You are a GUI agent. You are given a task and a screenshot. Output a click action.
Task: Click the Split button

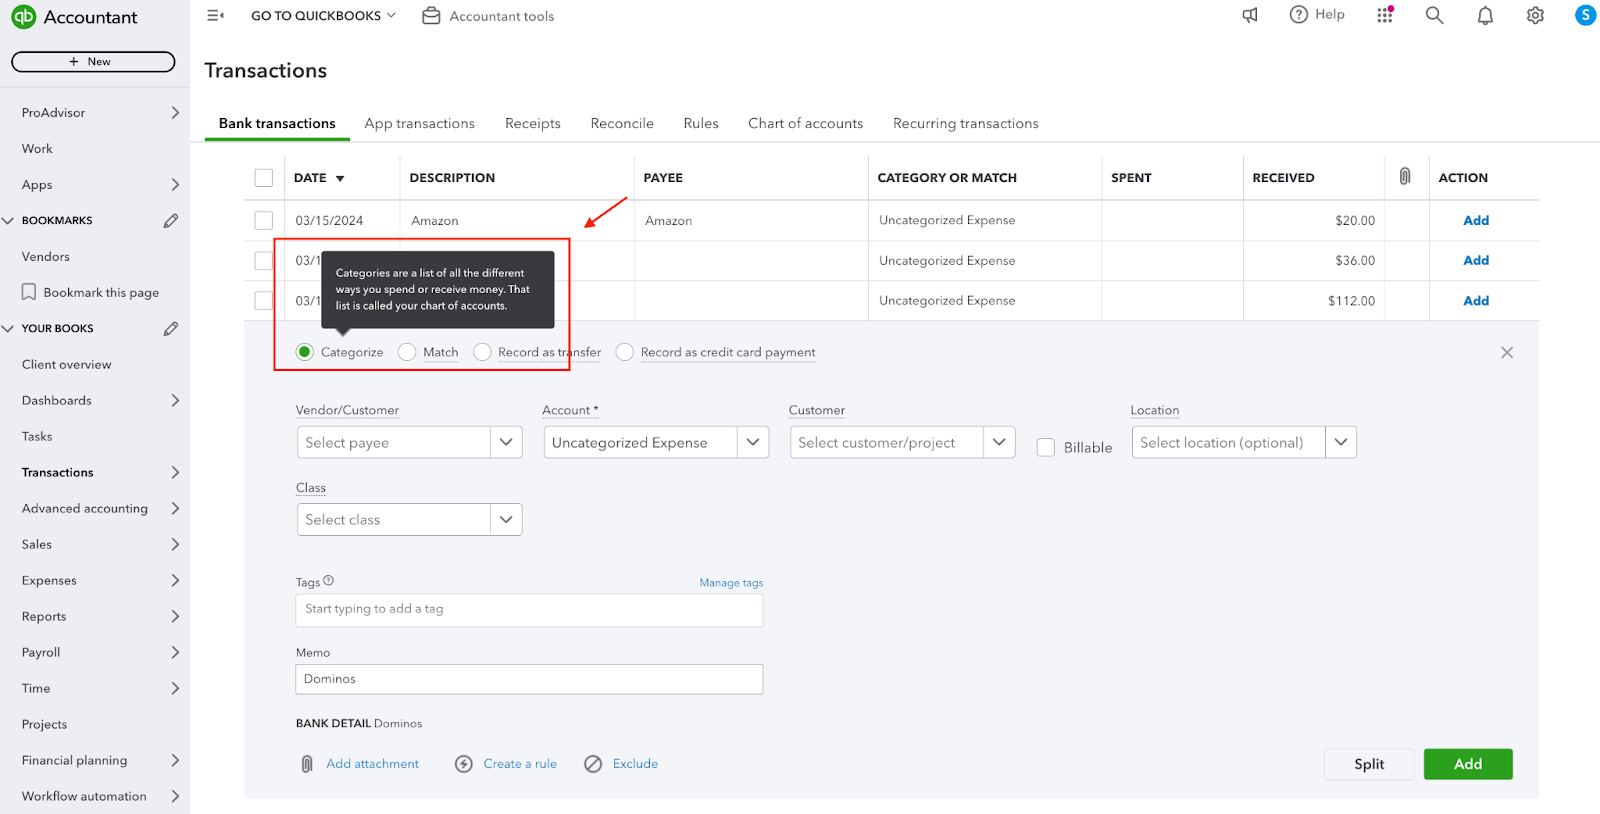coord(1369,764)
